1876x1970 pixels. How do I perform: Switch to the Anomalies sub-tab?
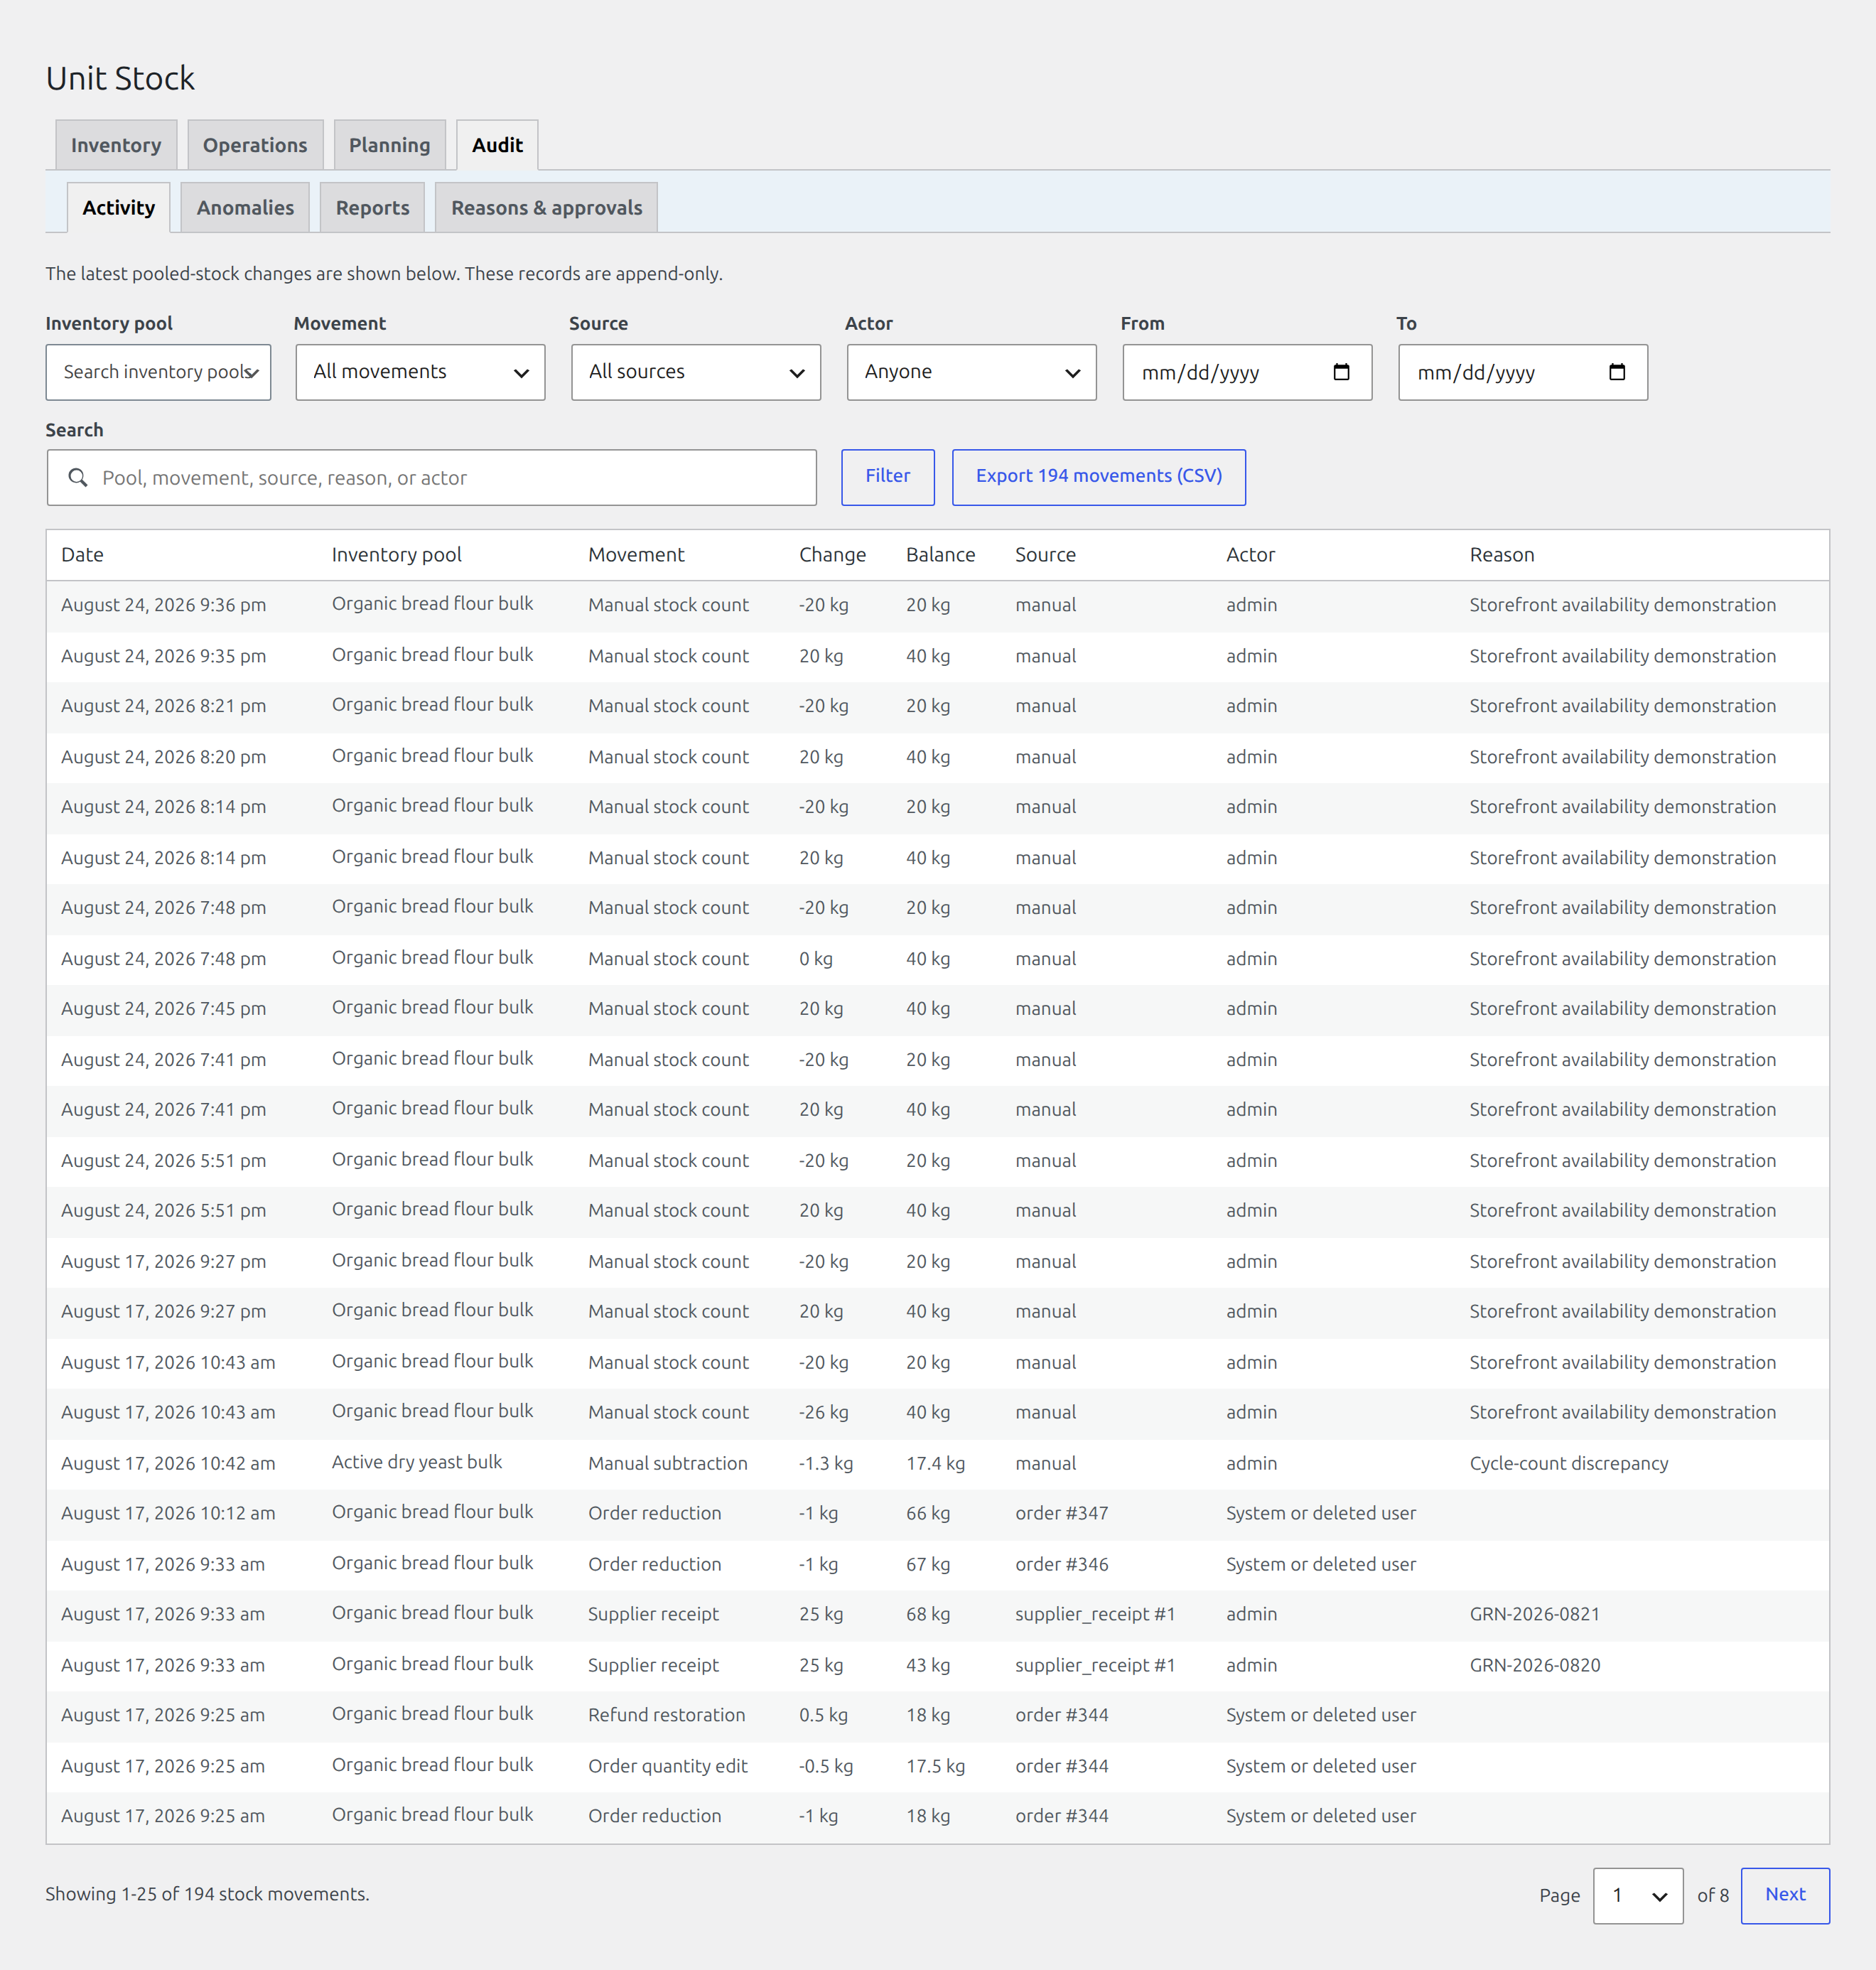[245, 208]
